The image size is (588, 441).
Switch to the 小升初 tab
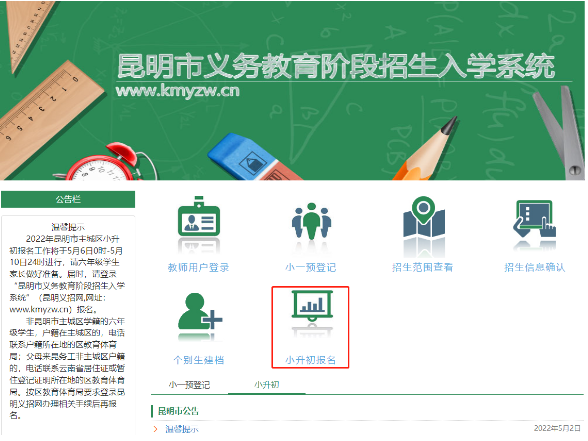point(267,385)
